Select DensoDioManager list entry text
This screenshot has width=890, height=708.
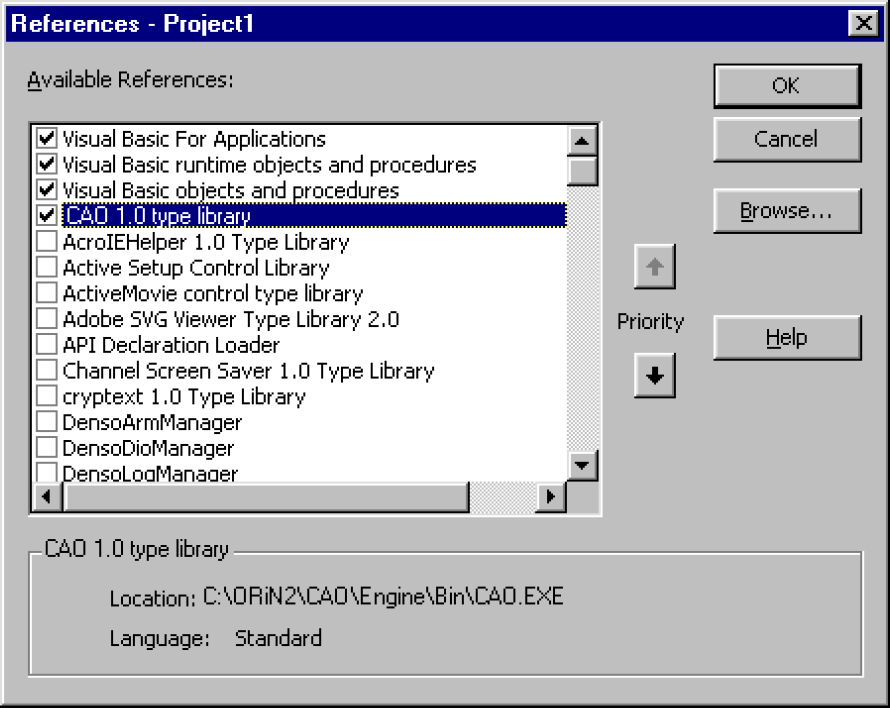point(148,448)
